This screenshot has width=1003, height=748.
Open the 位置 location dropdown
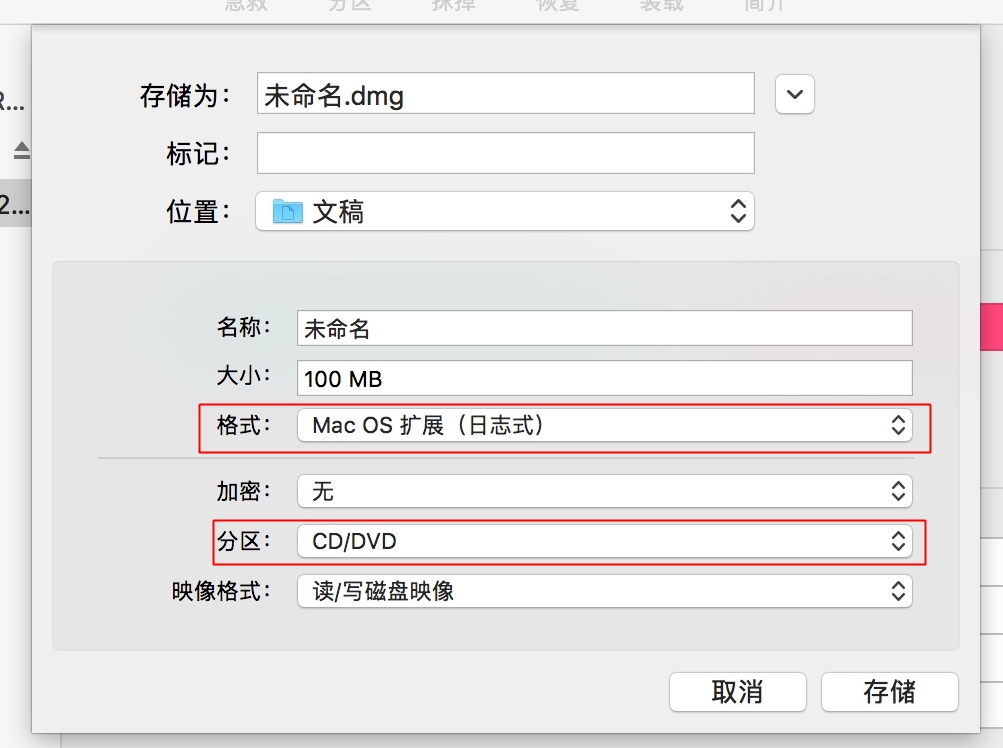[x=505, y=212]
